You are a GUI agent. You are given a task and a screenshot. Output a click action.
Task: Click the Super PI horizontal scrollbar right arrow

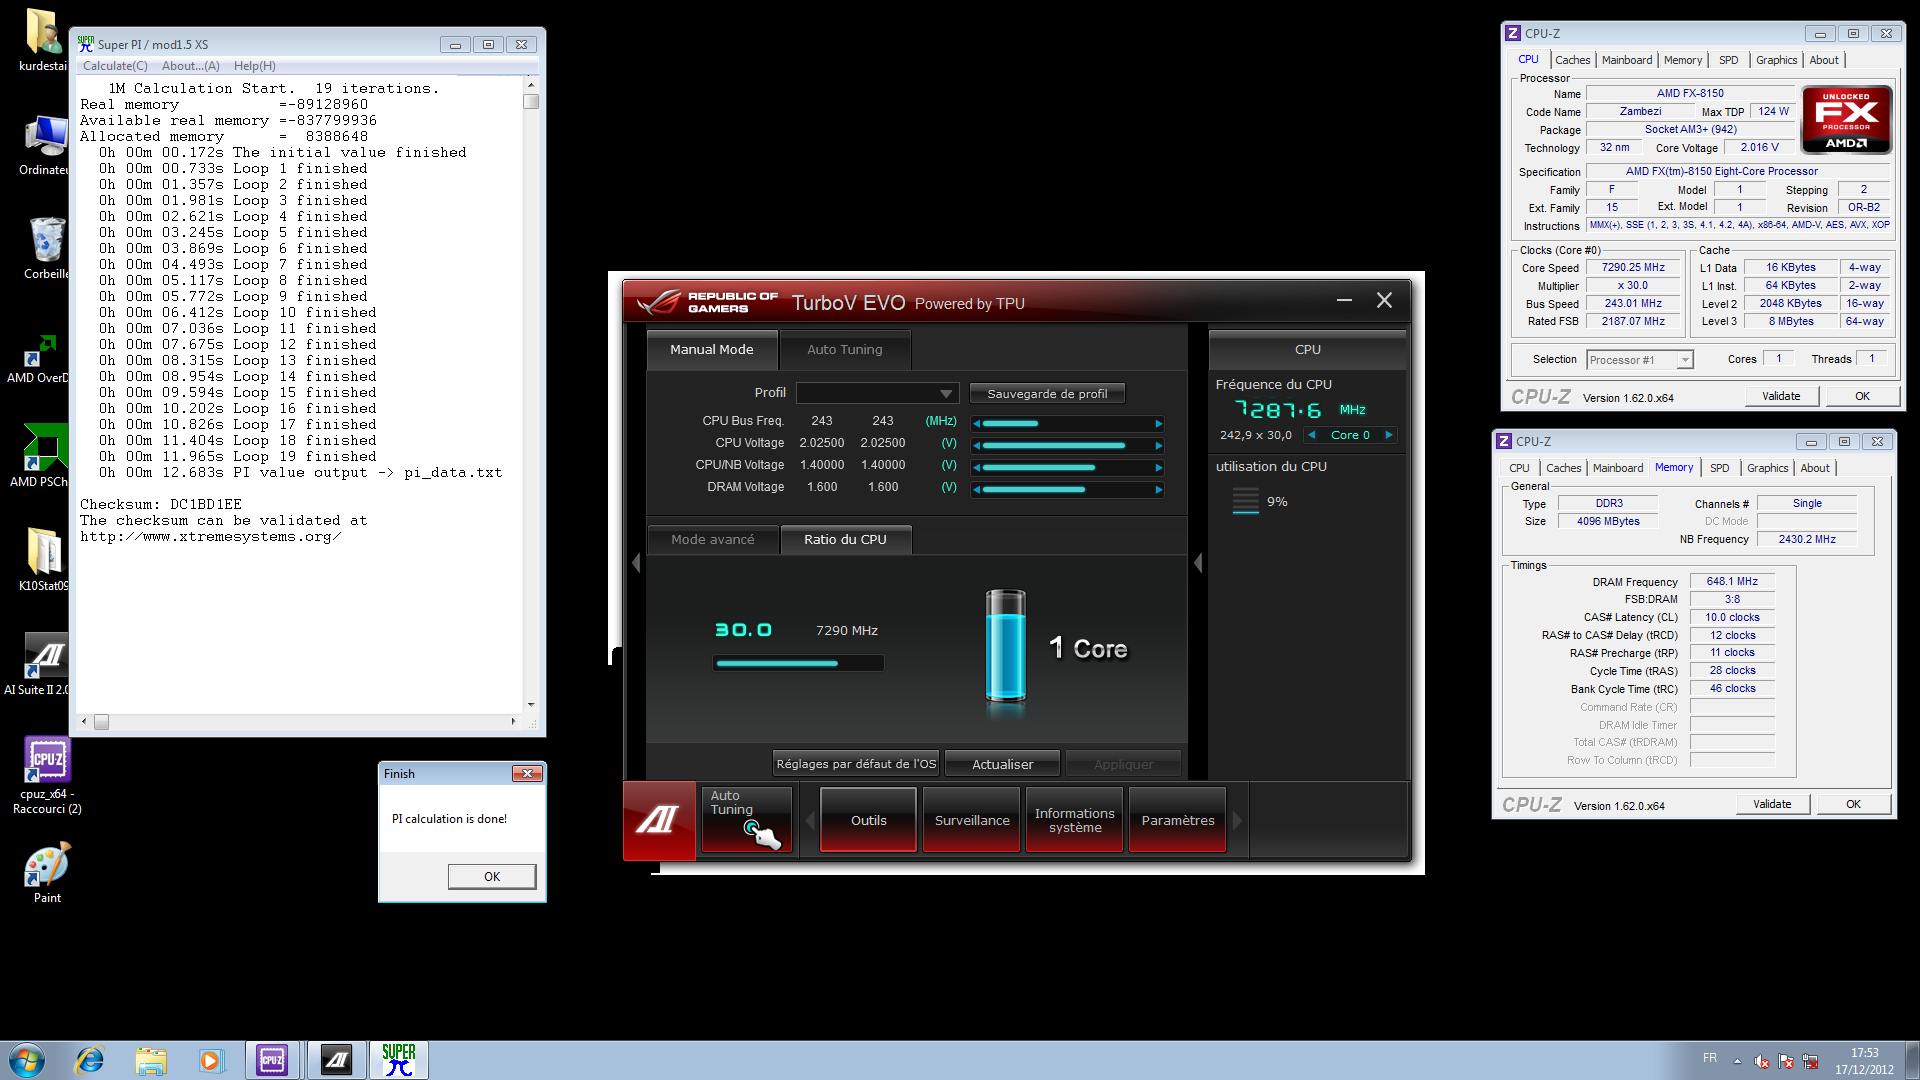(x=513, y=721)
